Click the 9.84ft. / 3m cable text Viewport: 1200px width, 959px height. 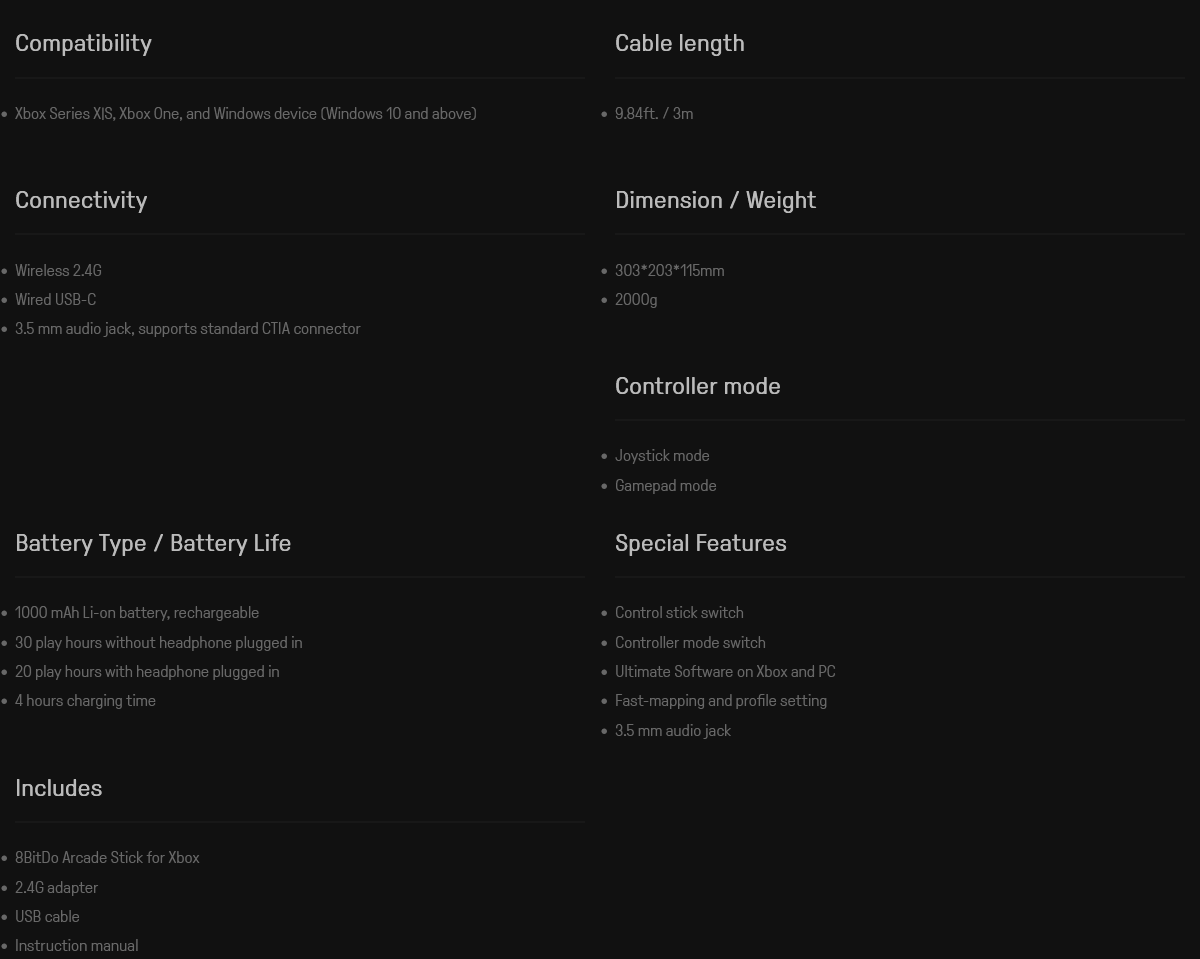coord(654,114)
